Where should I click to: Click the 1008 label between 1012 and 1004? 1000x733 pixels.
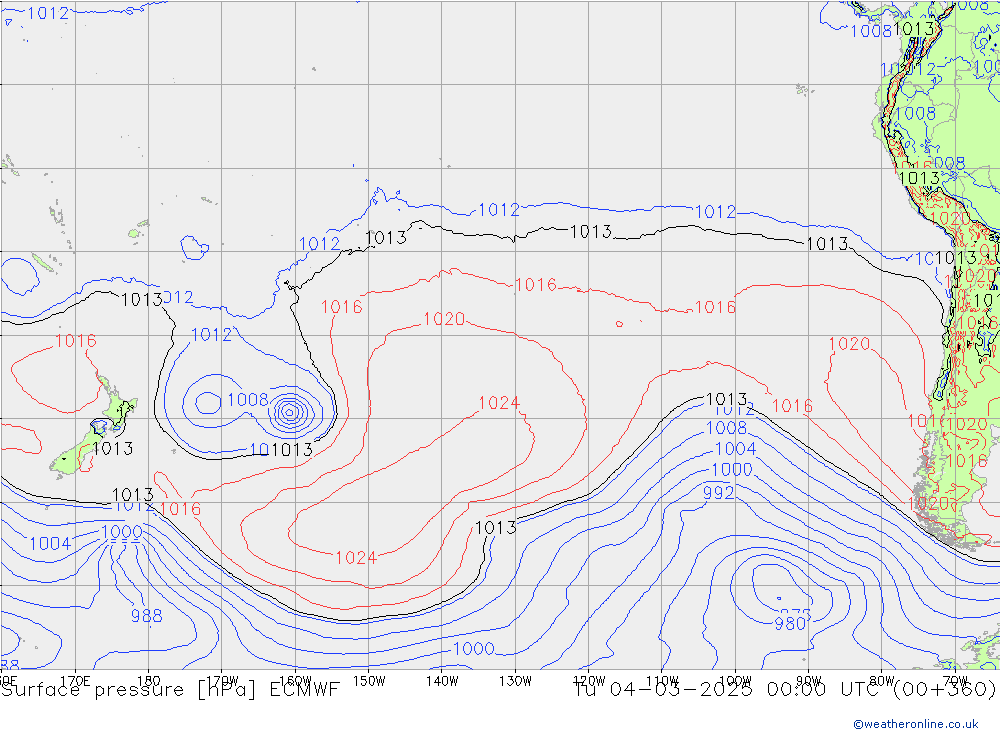[x=726, y=428]
